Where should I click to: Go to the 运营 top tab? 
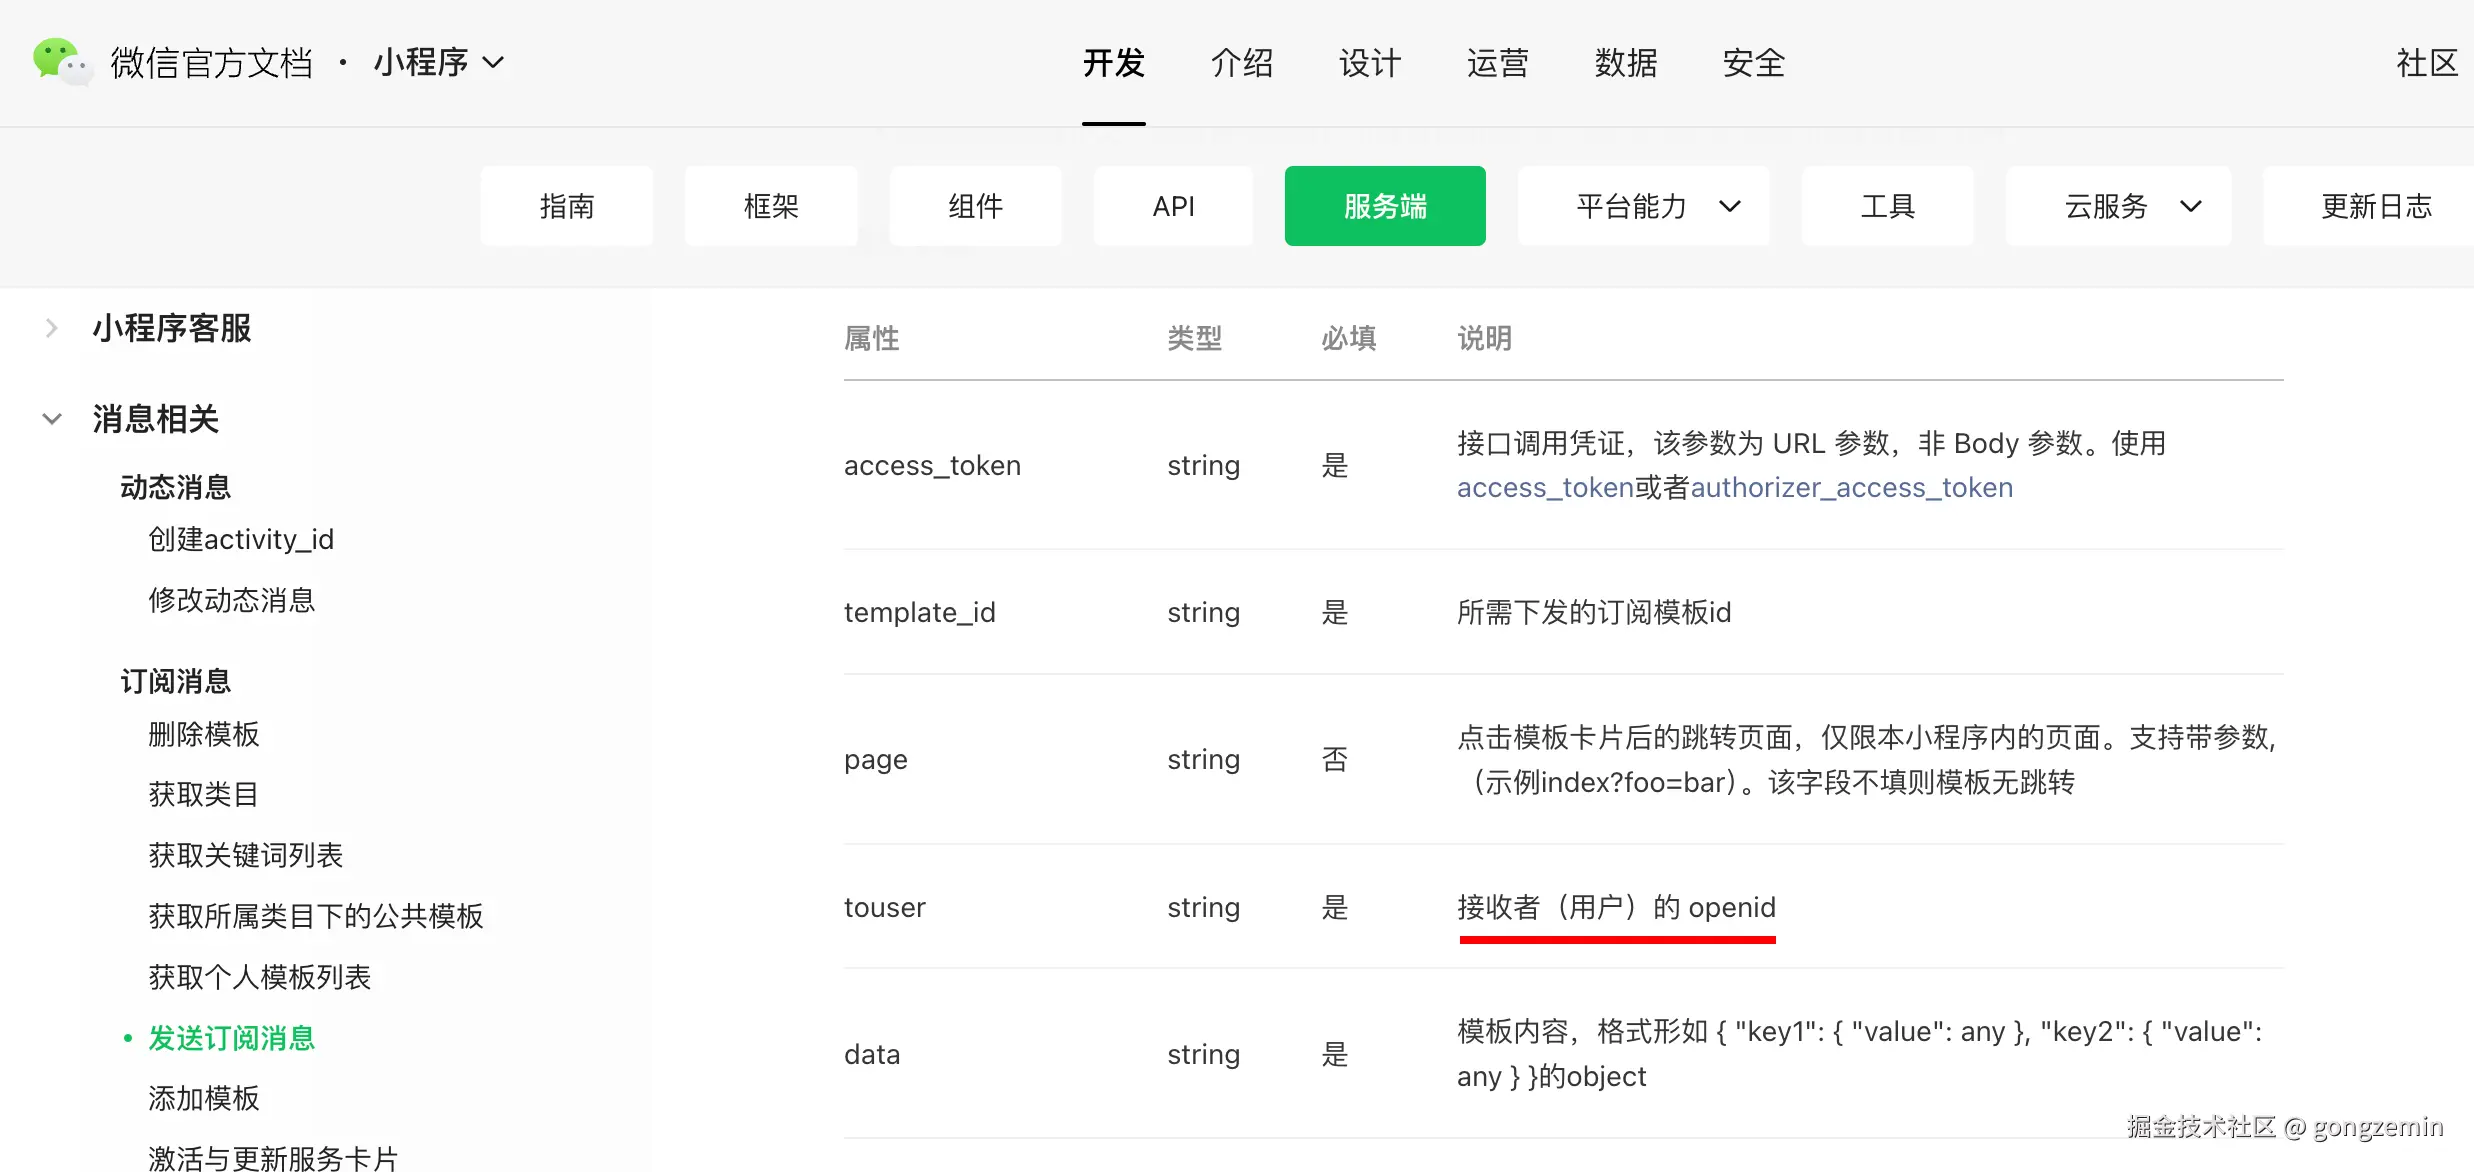(1497, 63)
